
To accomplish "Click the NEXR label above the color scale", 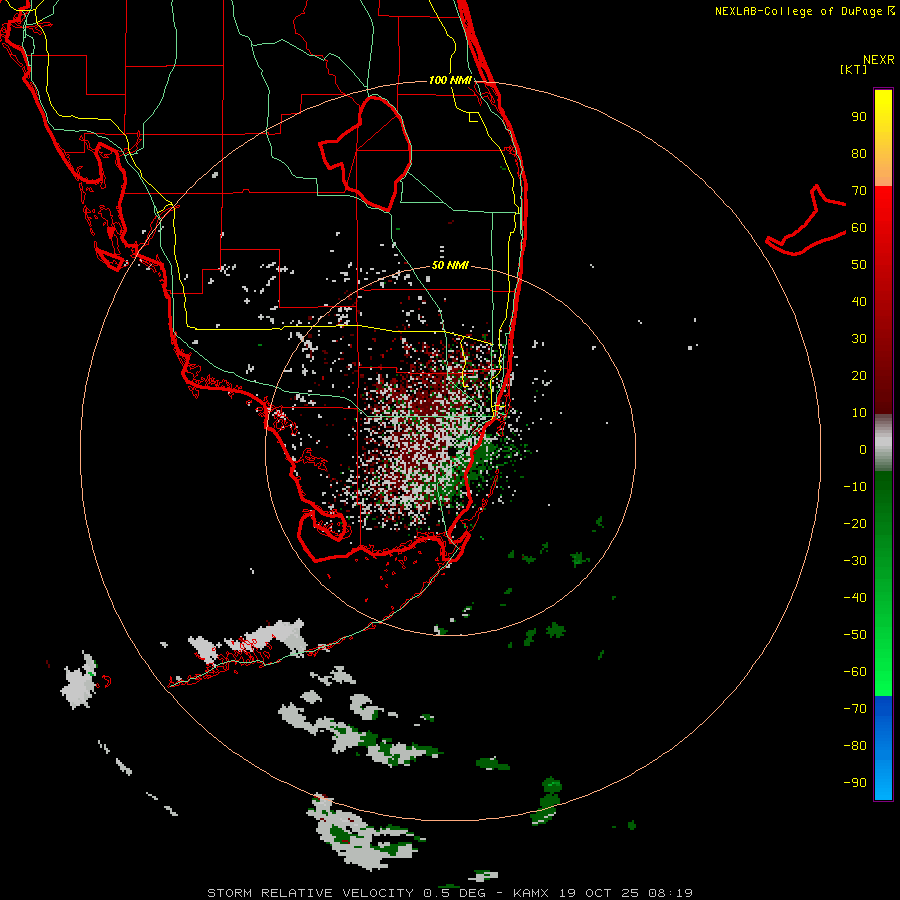I will click(x=879, y=60).
